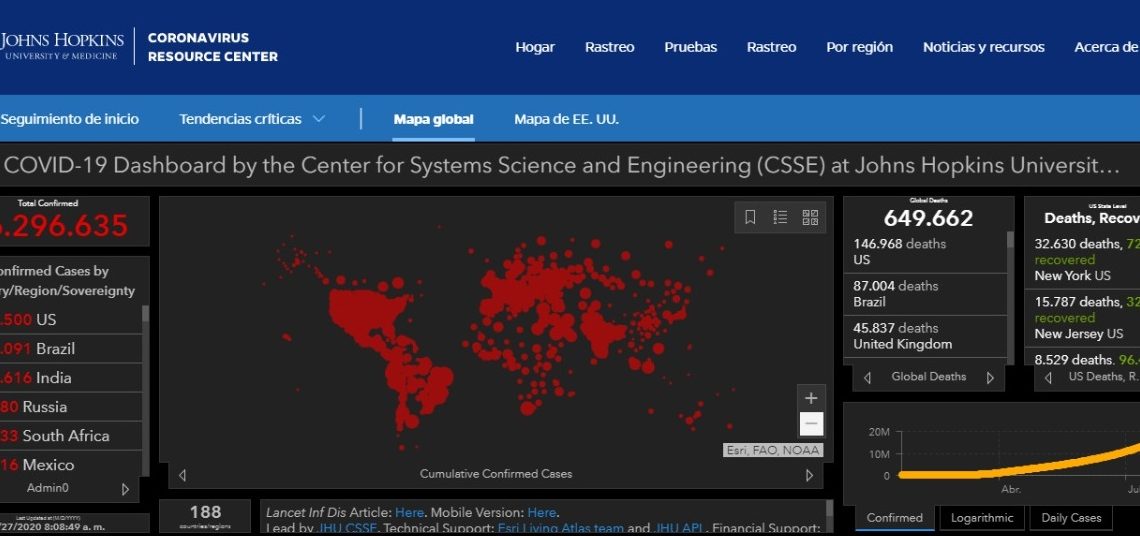Screen dimensions: 1140x536
Task: Select the Seguimiento de inicio tab
Action: click(x=69, y=119)
